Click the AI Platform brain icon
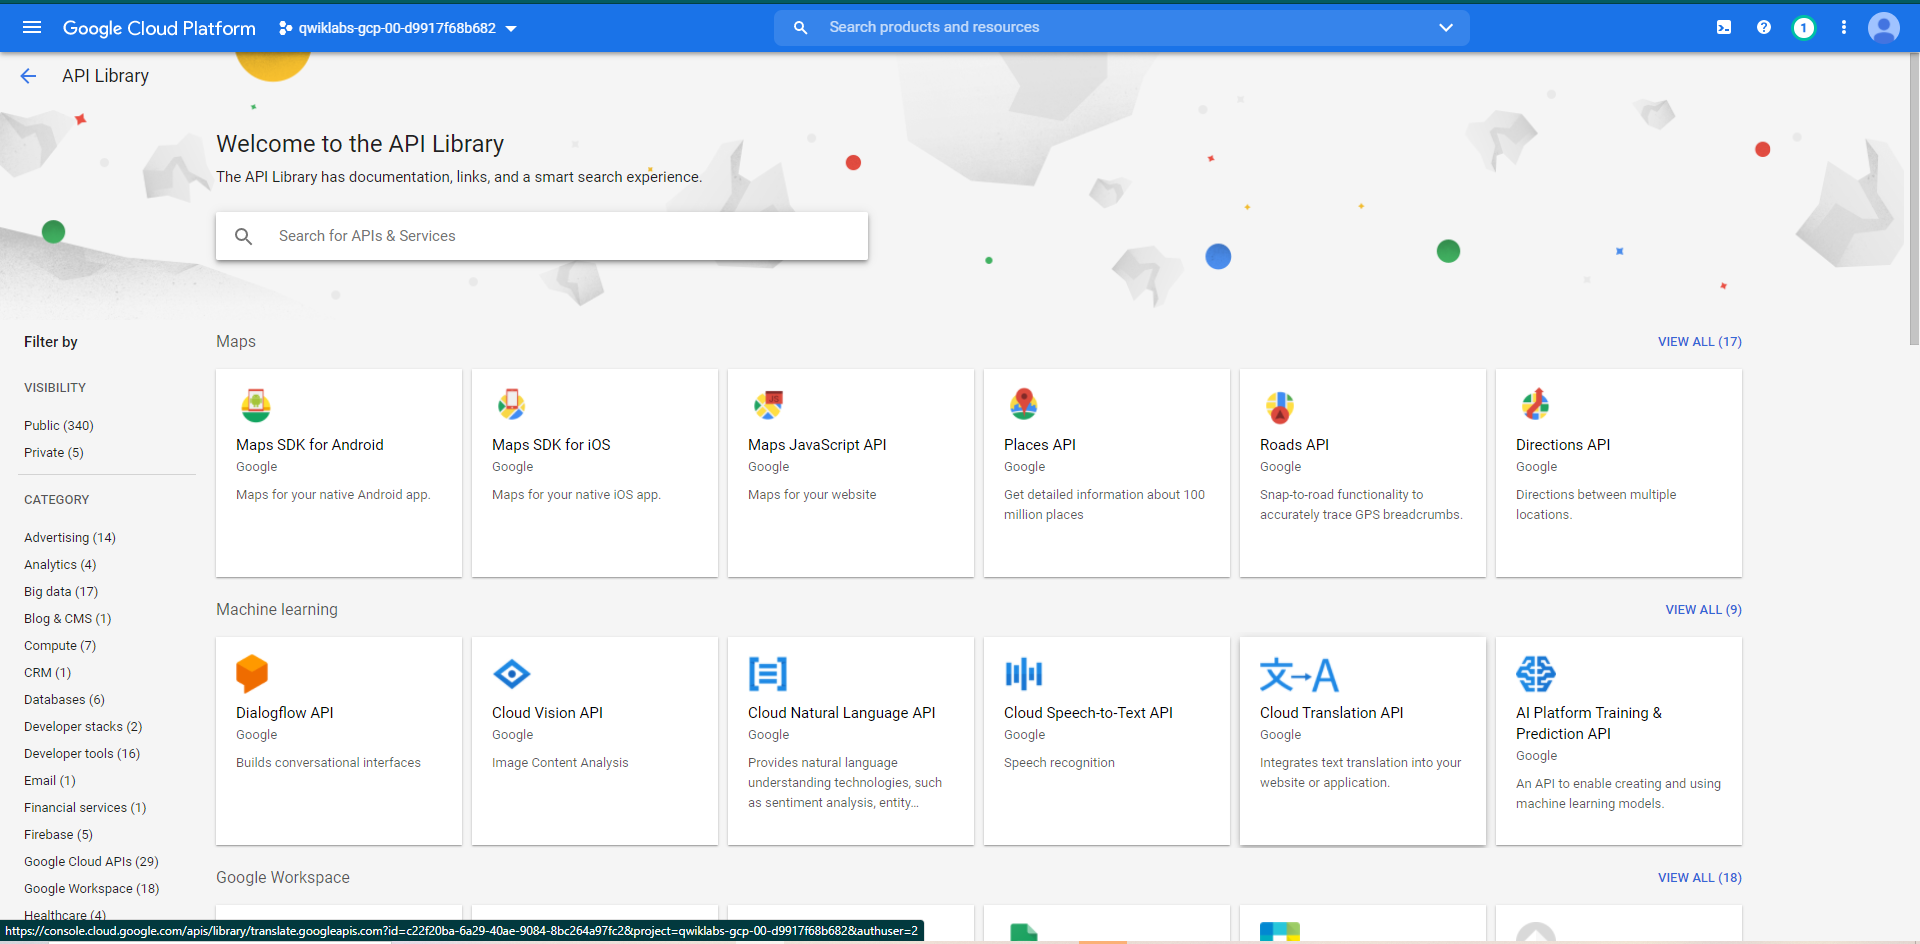This screenshot has width=1920, height=944. [x=1536, y=674]
